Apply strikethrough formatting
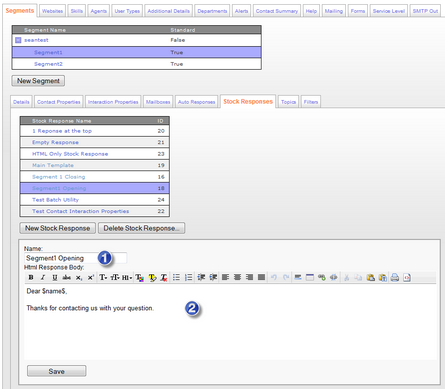Image resolution: width=445 pixels, height=389 pixels. coord(67,277)
